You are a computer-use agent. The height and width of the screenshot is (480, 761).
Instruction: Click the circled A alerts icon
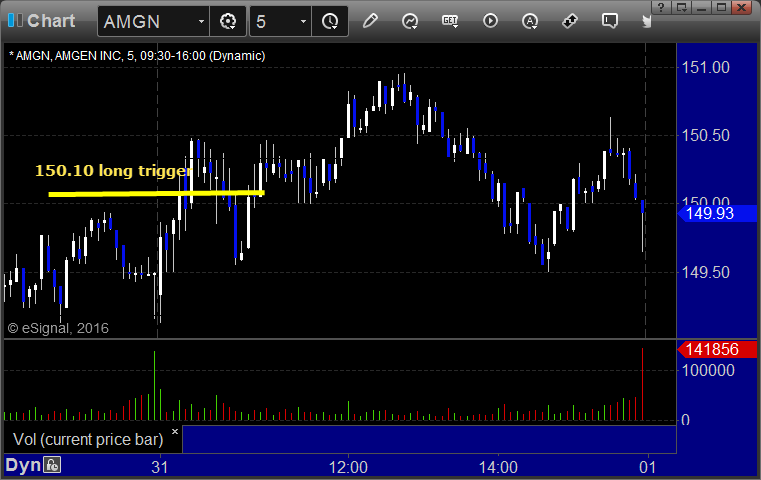pos(529,21)
